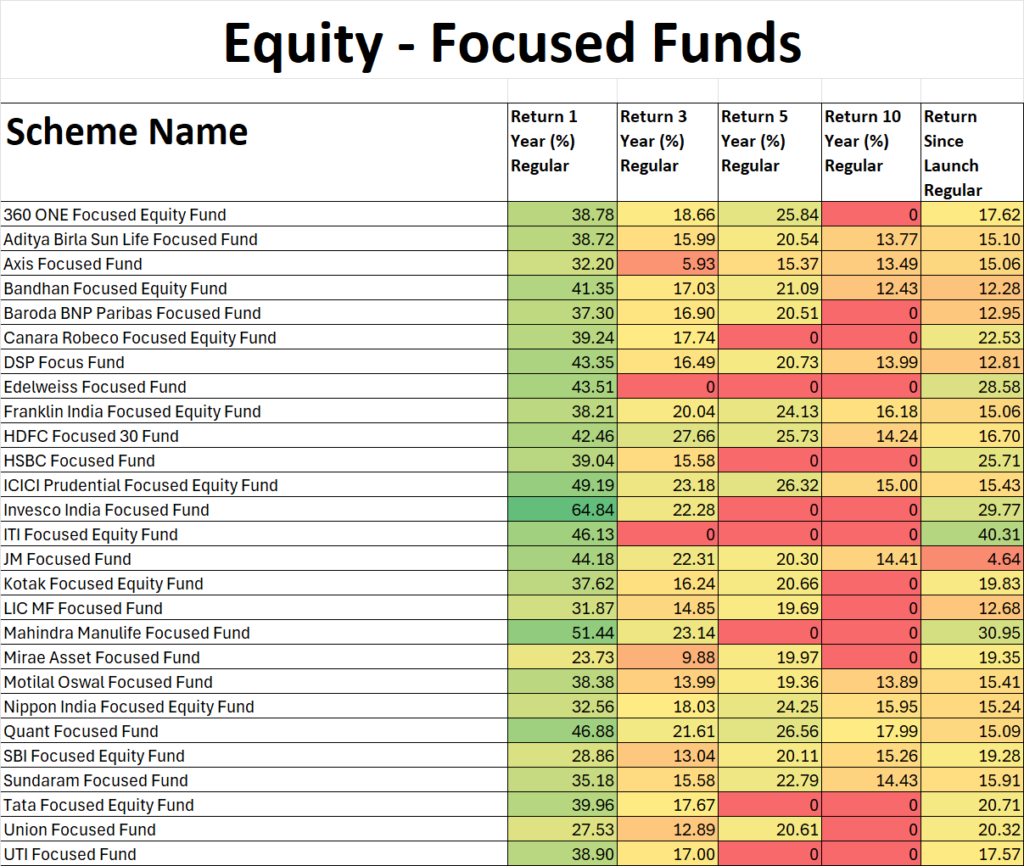Screen dimensions: 1024x866
Task: Select the Return 5 Year (%) Regular header
Action: click(770, 152)
